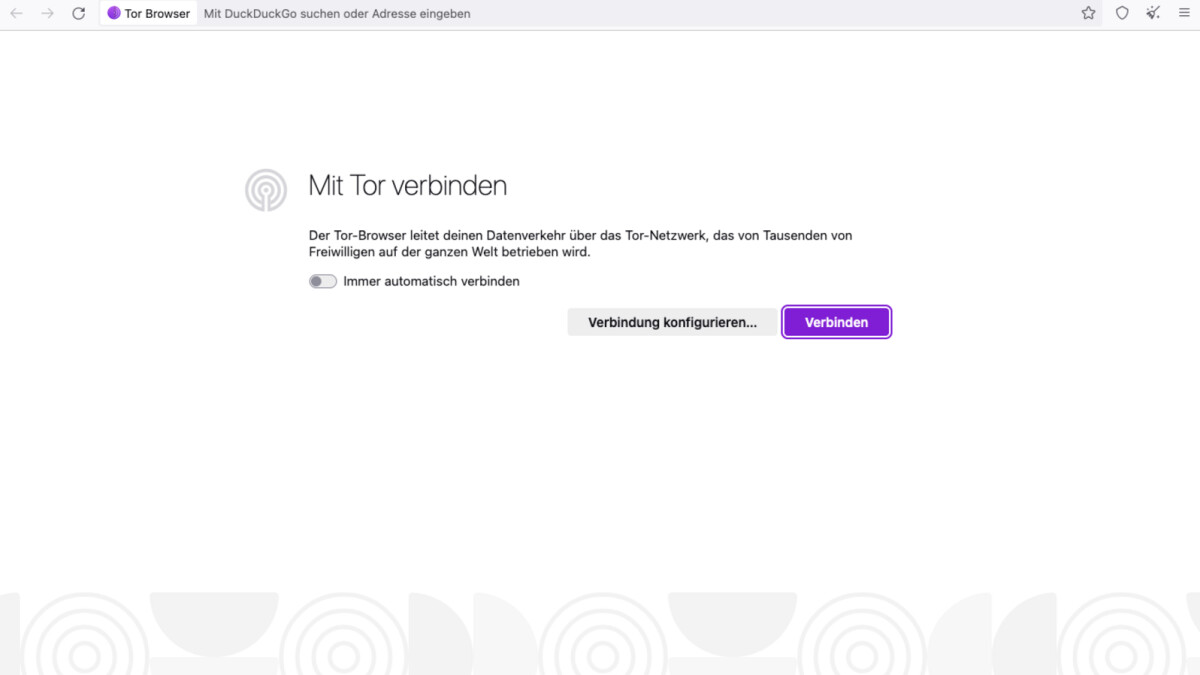
Task: Reload the current page
Action: point(78,13)
